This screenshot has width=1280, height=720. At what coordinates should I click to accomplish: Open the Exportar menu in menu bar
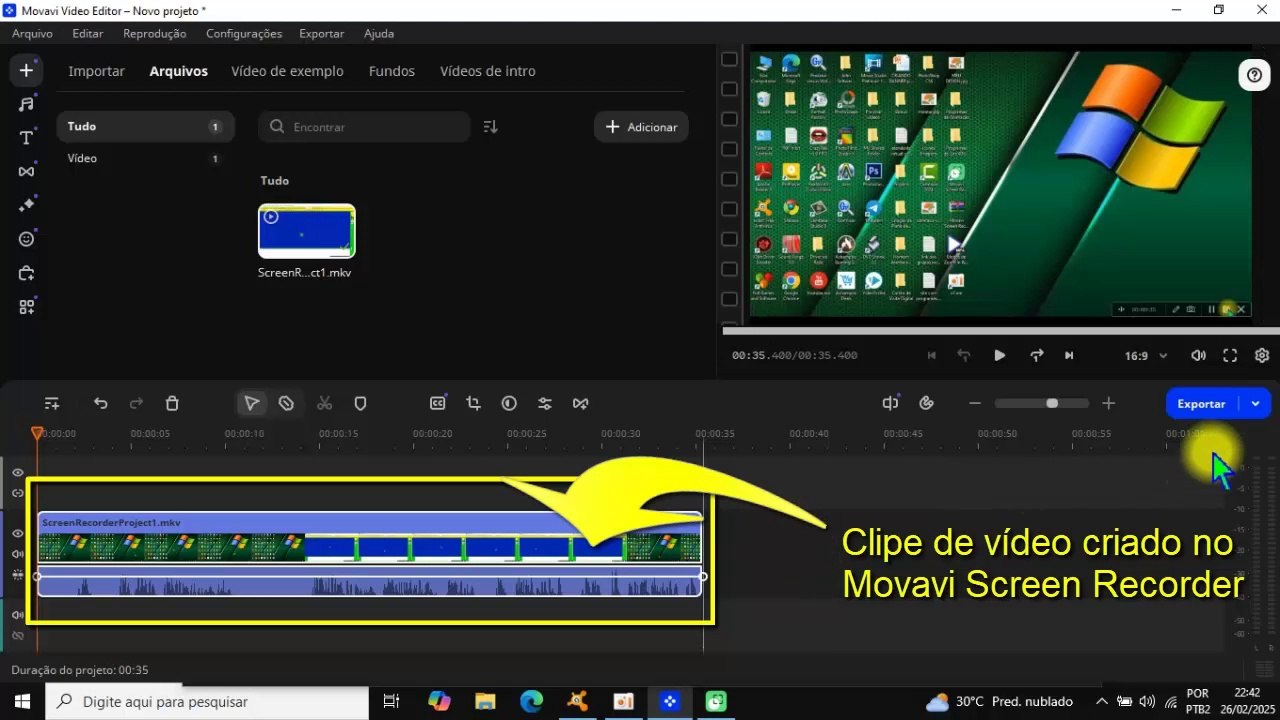[322, 33]
